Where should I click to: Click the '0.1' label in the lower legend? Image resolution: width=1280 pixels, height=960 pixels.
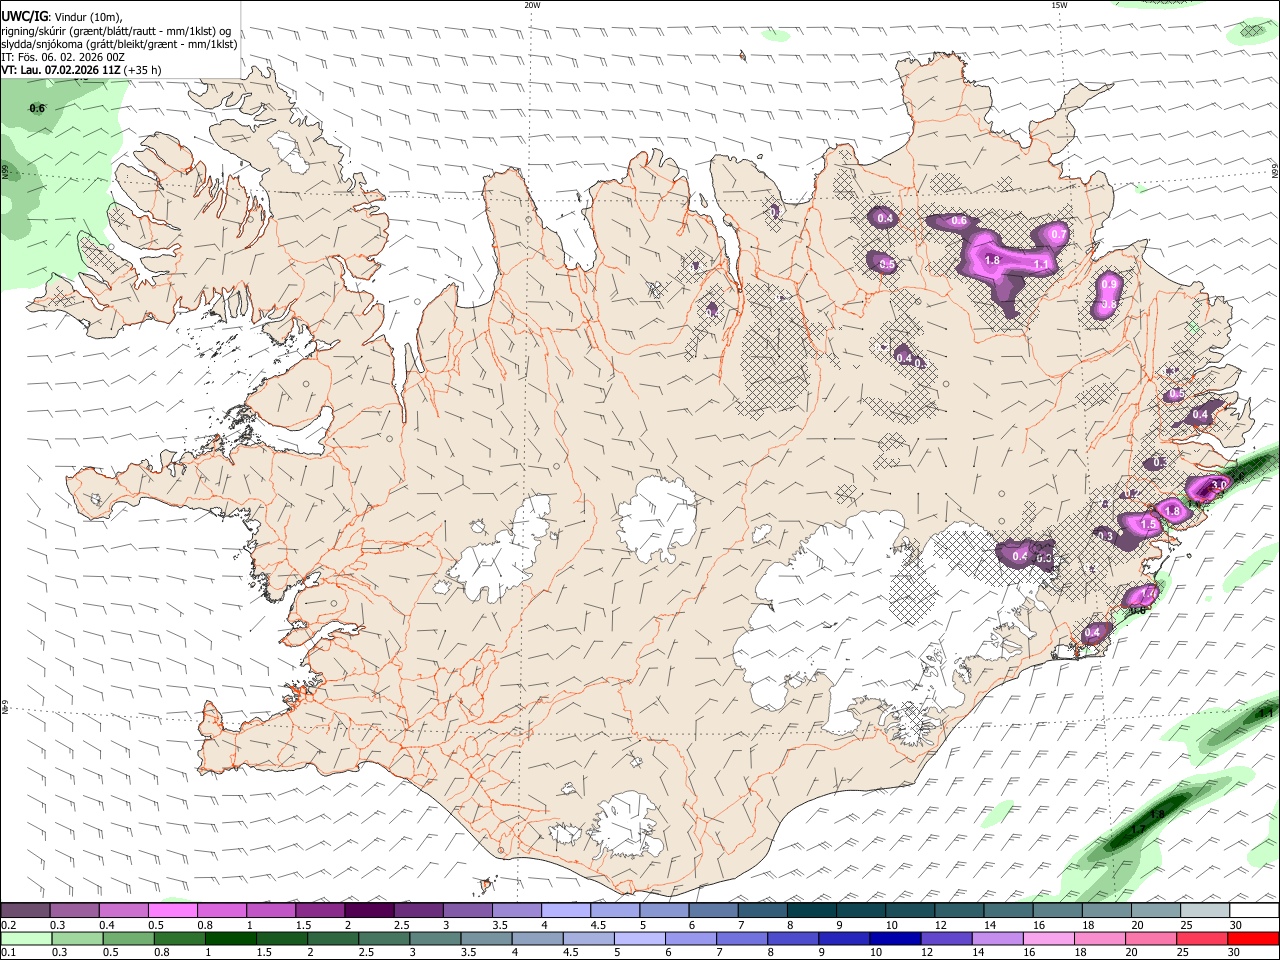[x=9, y=952]
